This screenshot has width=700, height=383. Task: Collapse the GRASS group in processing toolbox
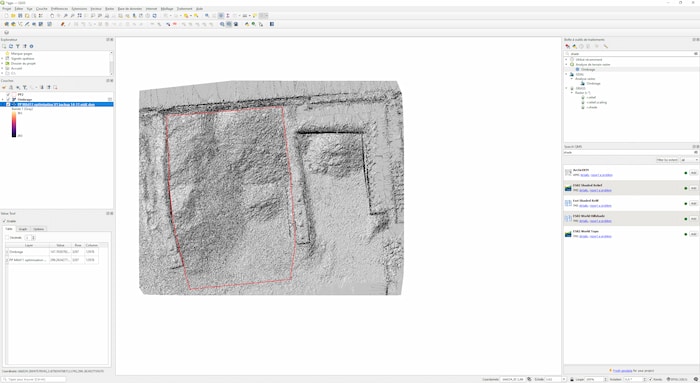click(566, 88)
